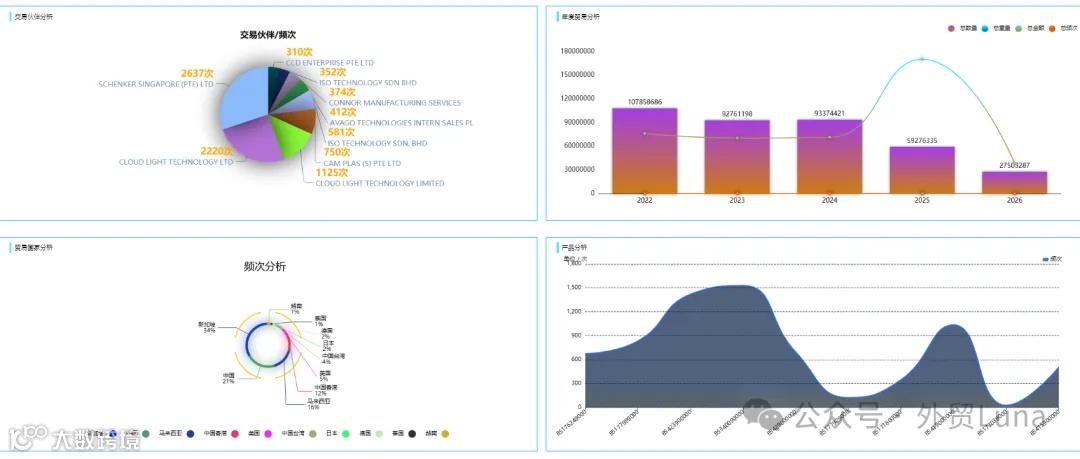The width and height of the screenshot is (1080, 459).
Task: Click the 交易伙伴分析 panel heading
Action: pyautogui.click(x=33, y=17)
